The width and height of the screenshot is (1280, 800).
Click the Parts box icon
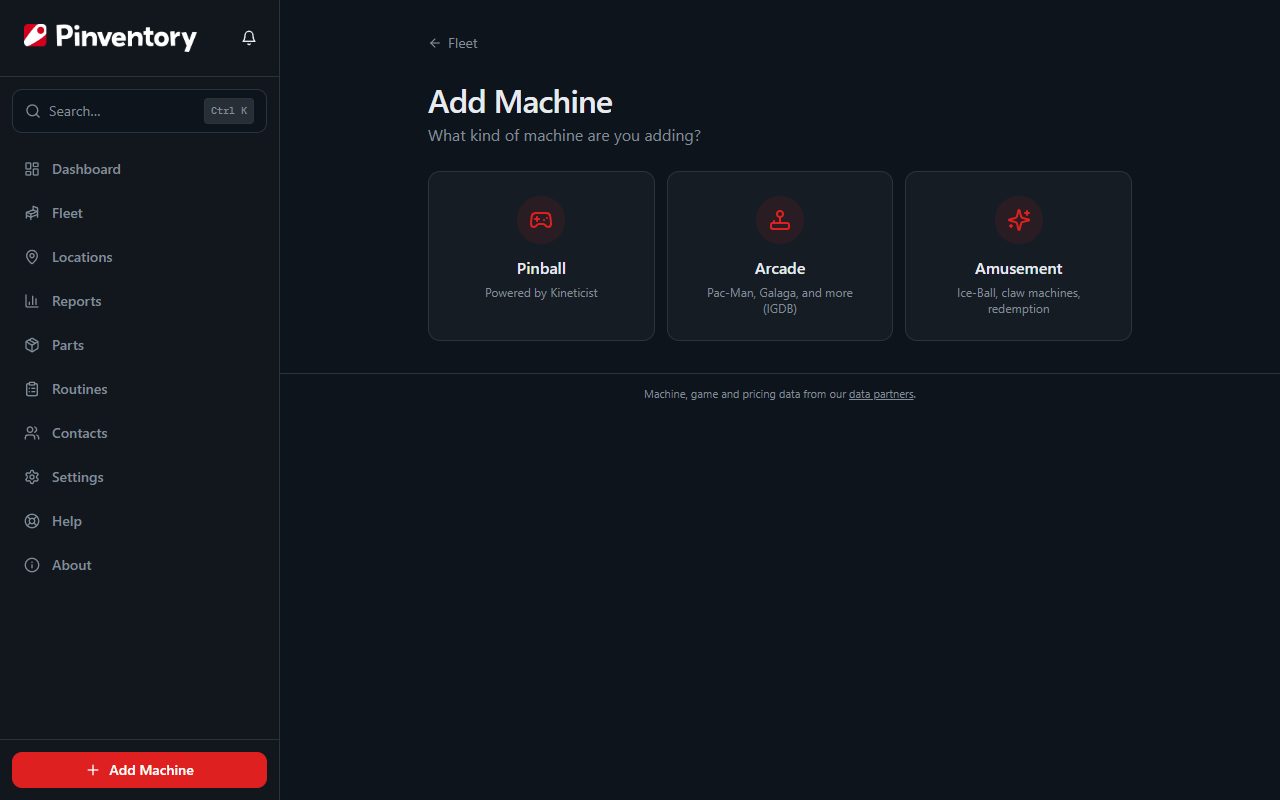[32, 345]
